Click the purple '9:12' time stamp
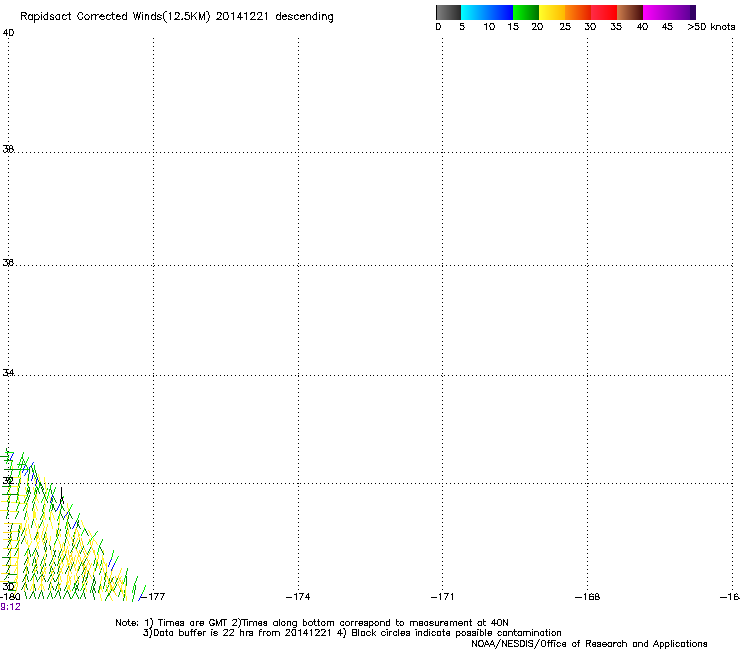Image resolution: width=740 pixels, height=650 pixels. (10, 607)
